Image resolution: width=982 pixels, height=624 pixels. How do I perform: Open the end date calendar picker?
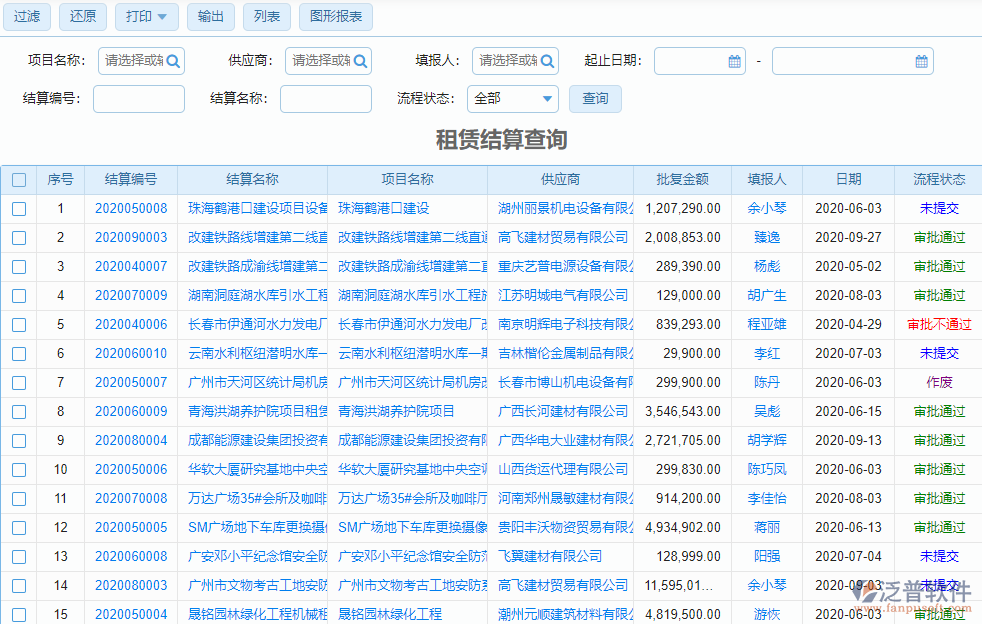[921, 61]
